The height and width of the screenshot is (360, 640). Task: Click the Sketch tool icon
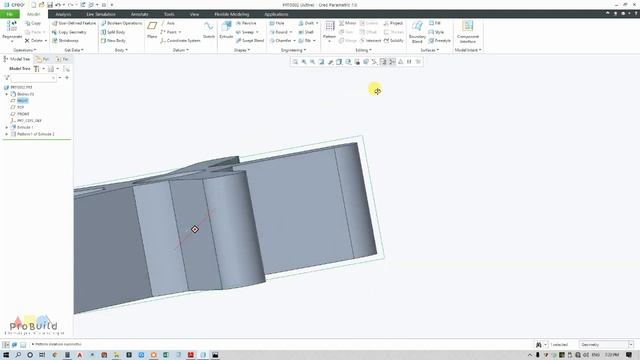point(209,30)
